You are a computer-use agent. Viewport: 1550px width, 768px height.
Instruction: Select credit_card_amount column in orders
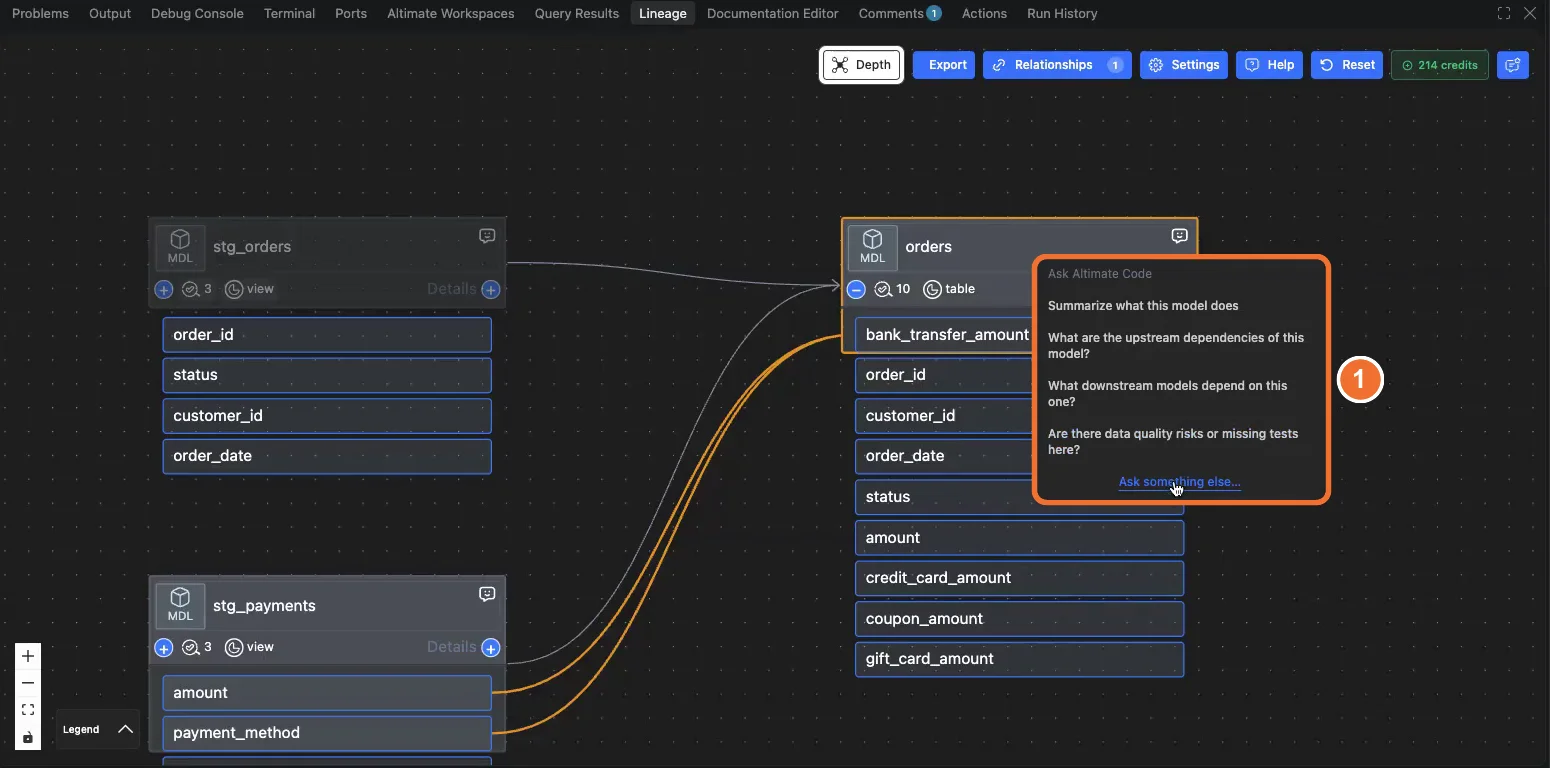(x=1019, y=578)
